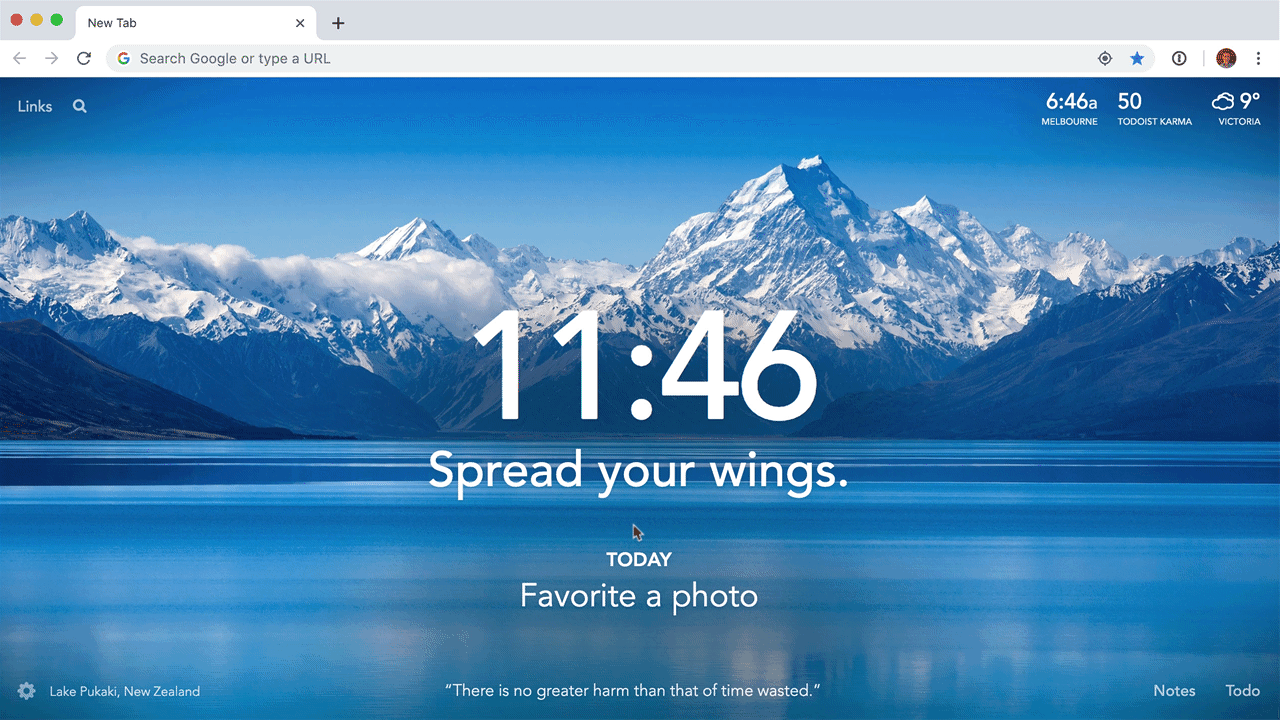
Task: Go forward using browser forward arrow
Action: [52, 58]
